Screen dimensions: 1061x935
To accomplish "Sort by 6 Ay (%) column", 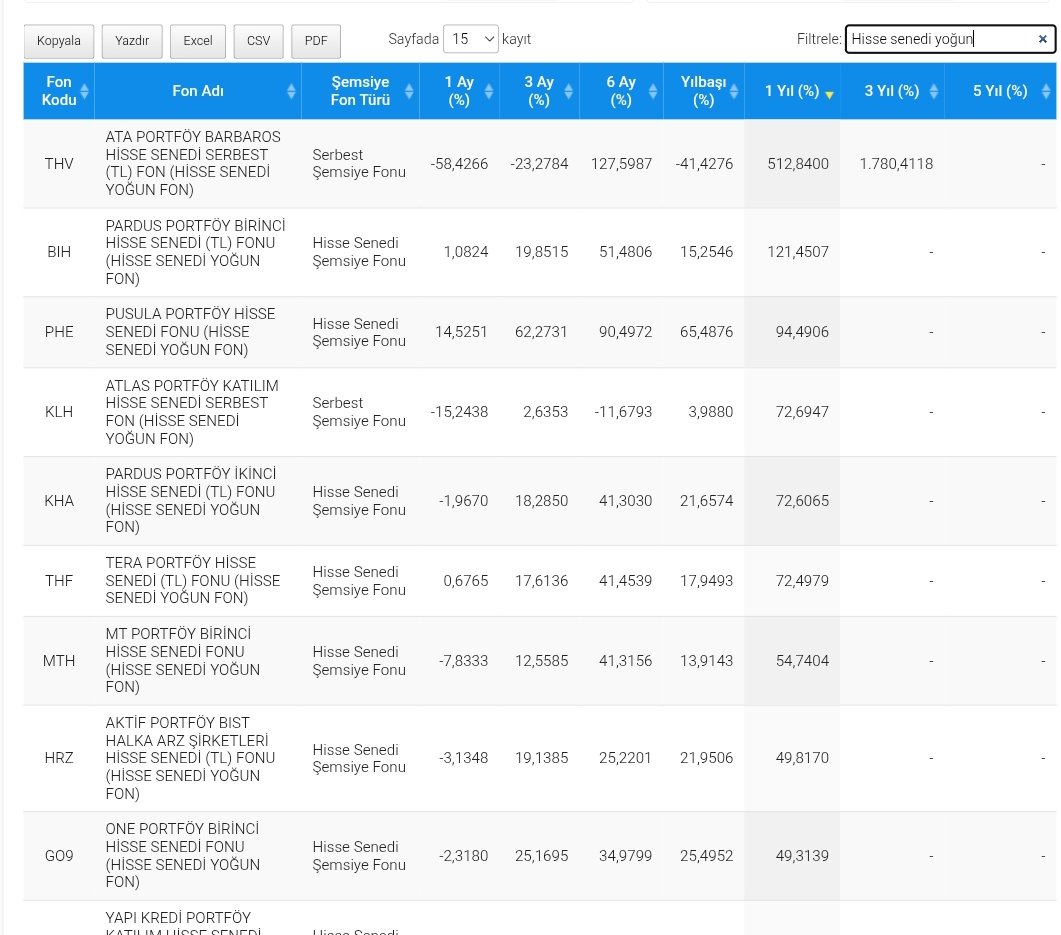I will pyautogui.click(x=621, y=91).
